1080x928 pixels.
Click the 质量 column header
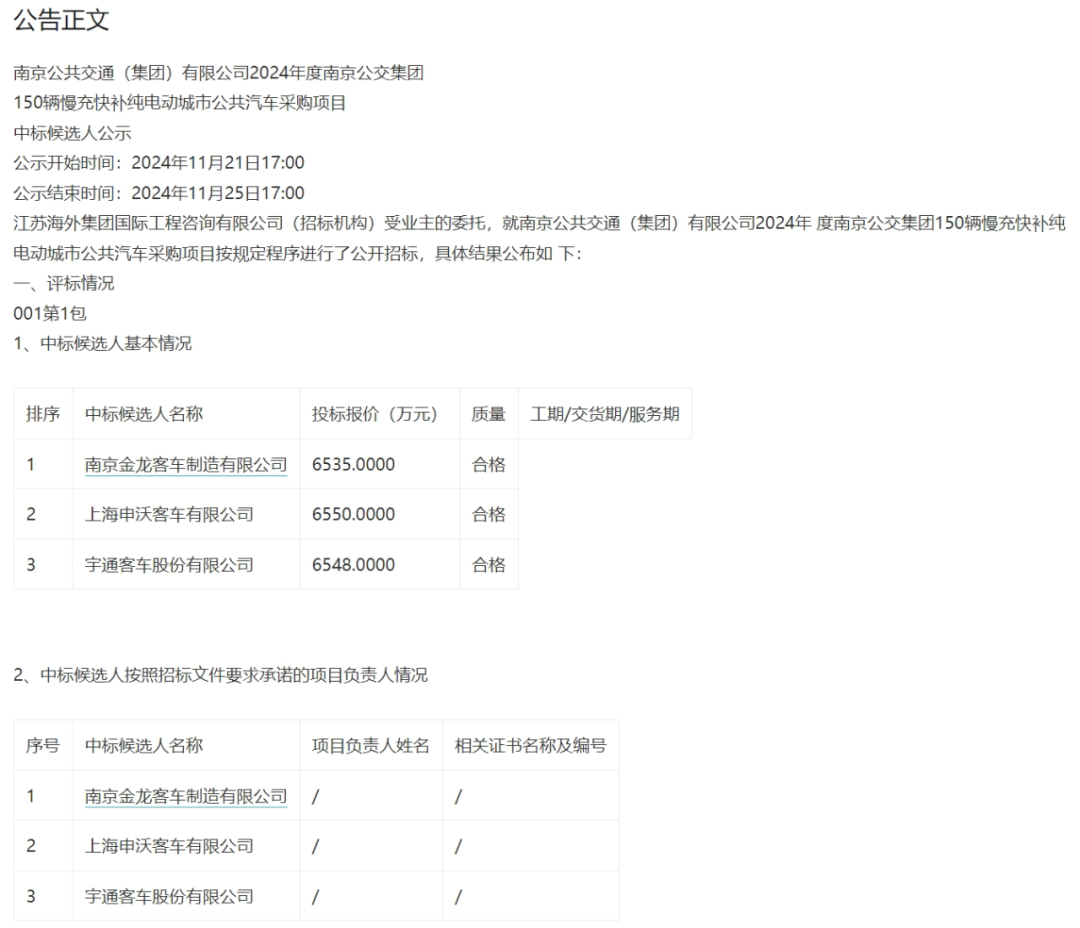click(488, 414)
